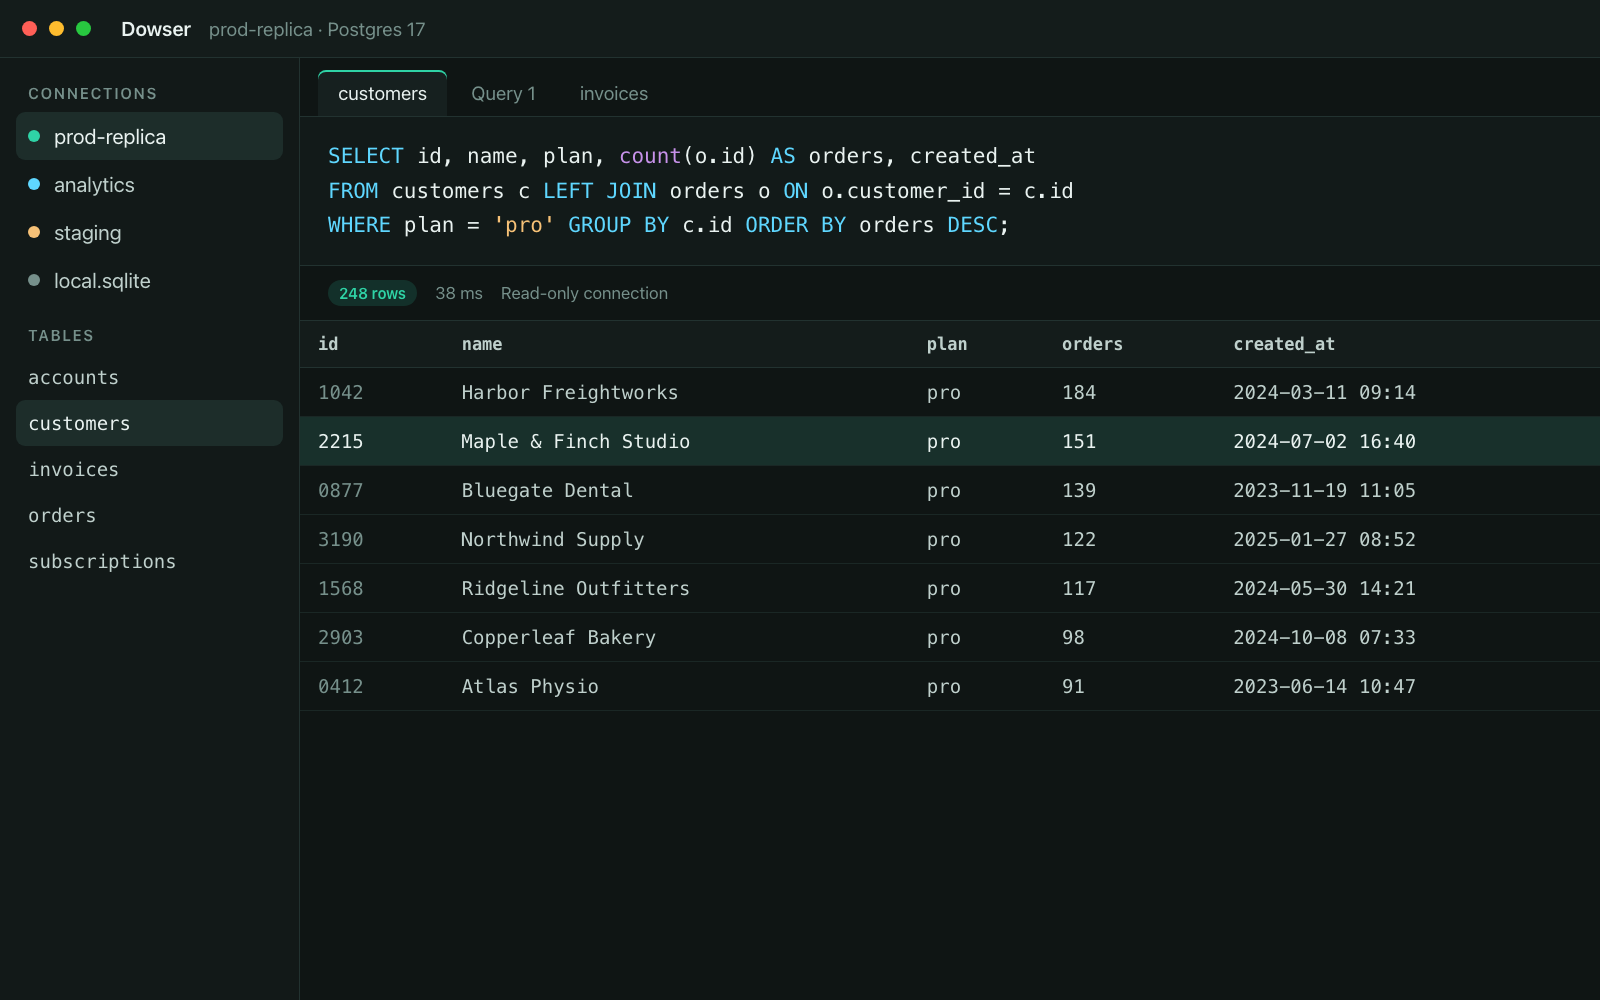1600x1000 pixels.
Task: Click the Read-only connection status
Action: coord(584,293)
